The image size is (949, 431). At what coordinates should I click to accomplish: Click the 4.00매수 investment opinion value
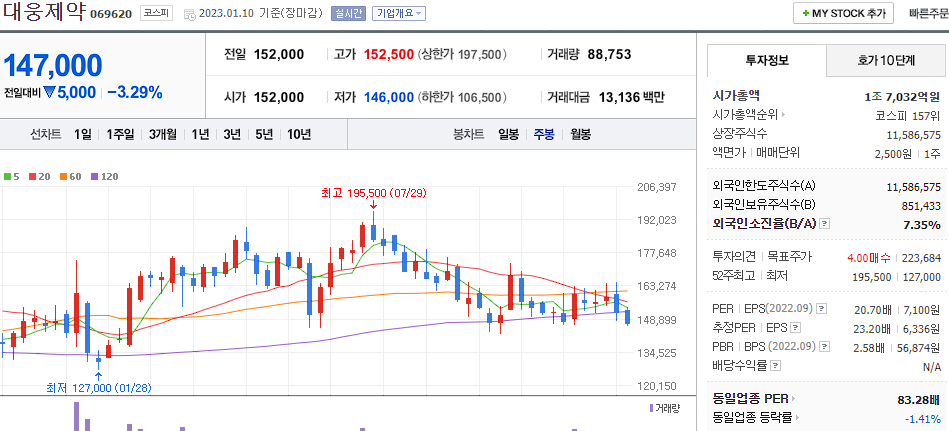coord(867,257)
